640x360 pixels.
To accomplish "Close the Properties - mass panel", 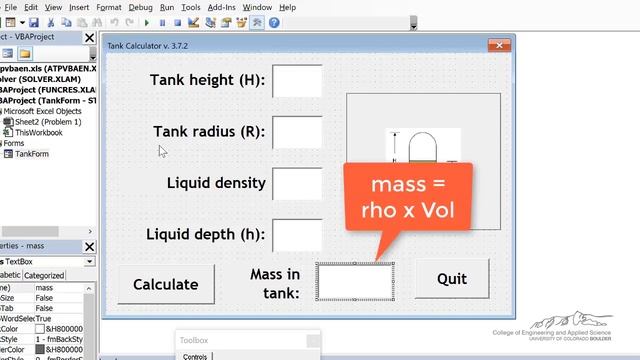I will [89, 247].
